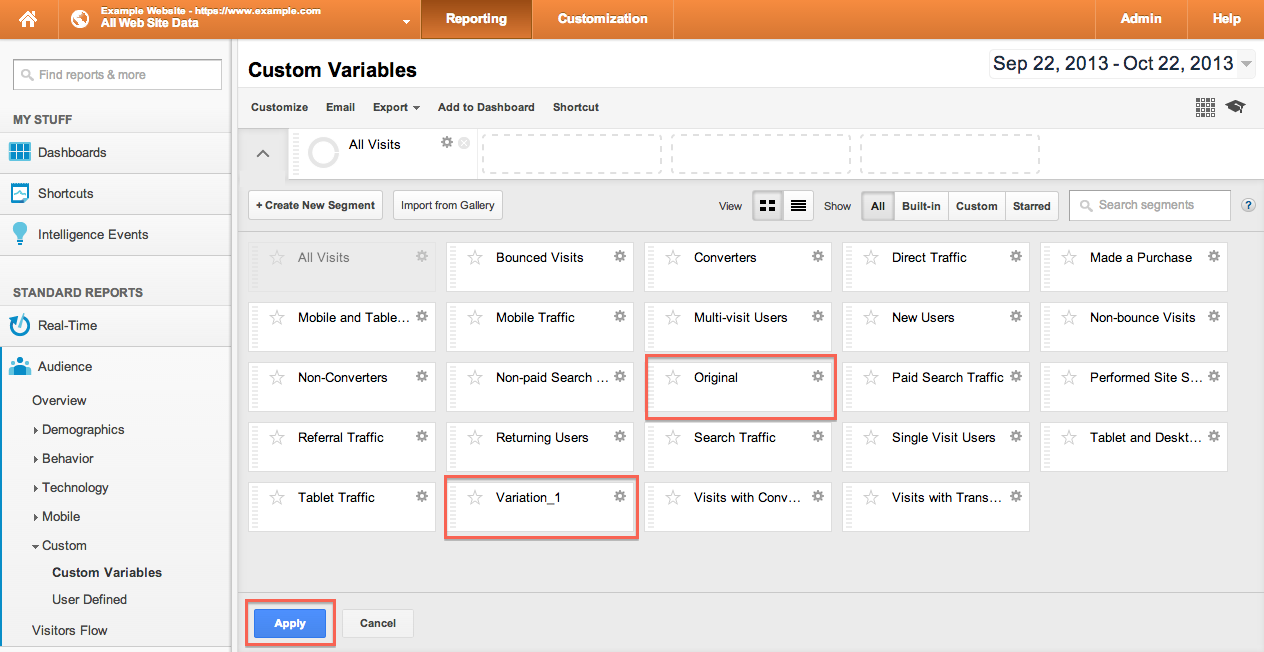
Task: Select the Variation_1 segment name
Action: click(x=528, y=498)
